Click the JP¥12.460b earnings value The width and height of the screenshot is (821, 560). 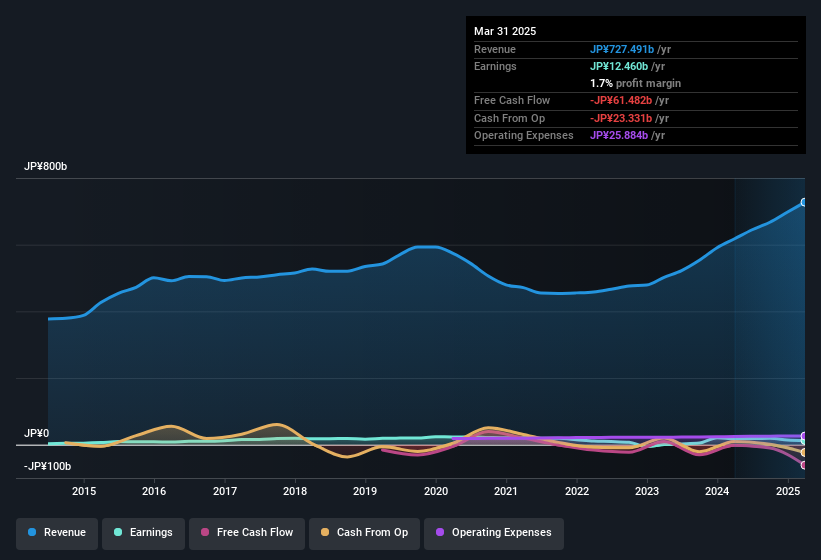tap(619, 66)
